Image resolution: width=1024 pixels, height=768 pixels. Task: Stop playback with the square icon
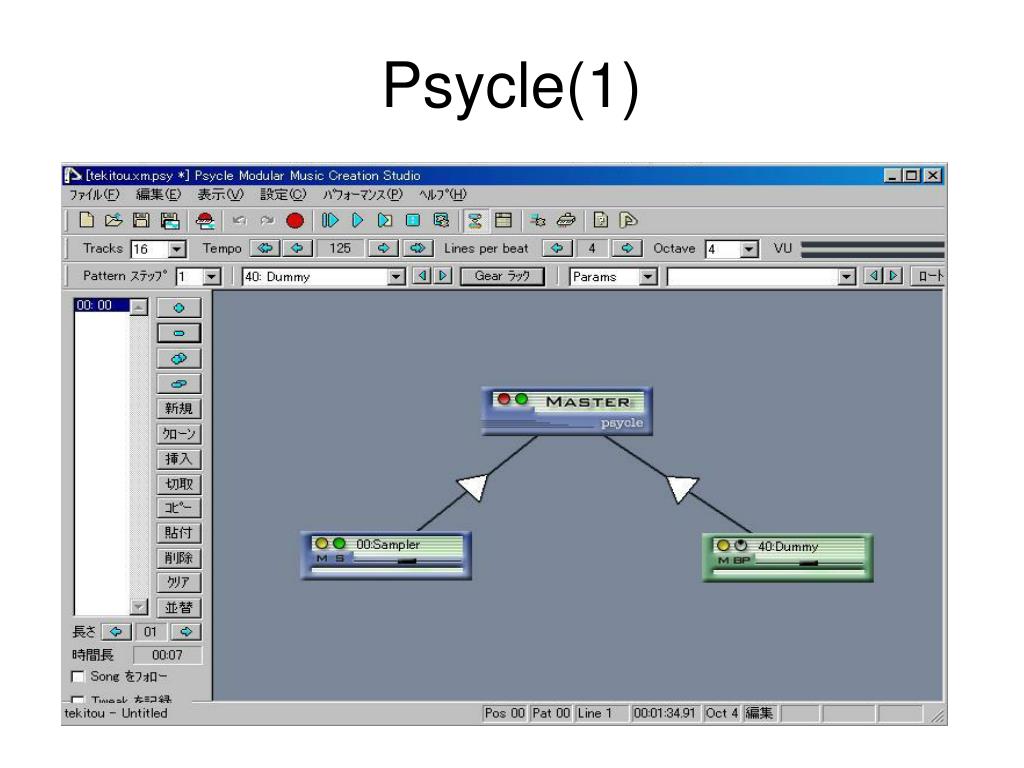(413, 221)
